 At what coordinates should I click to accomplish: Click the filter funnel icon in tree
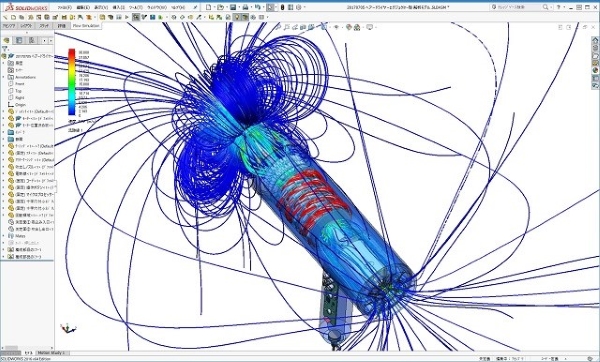[x=5, y=49]
